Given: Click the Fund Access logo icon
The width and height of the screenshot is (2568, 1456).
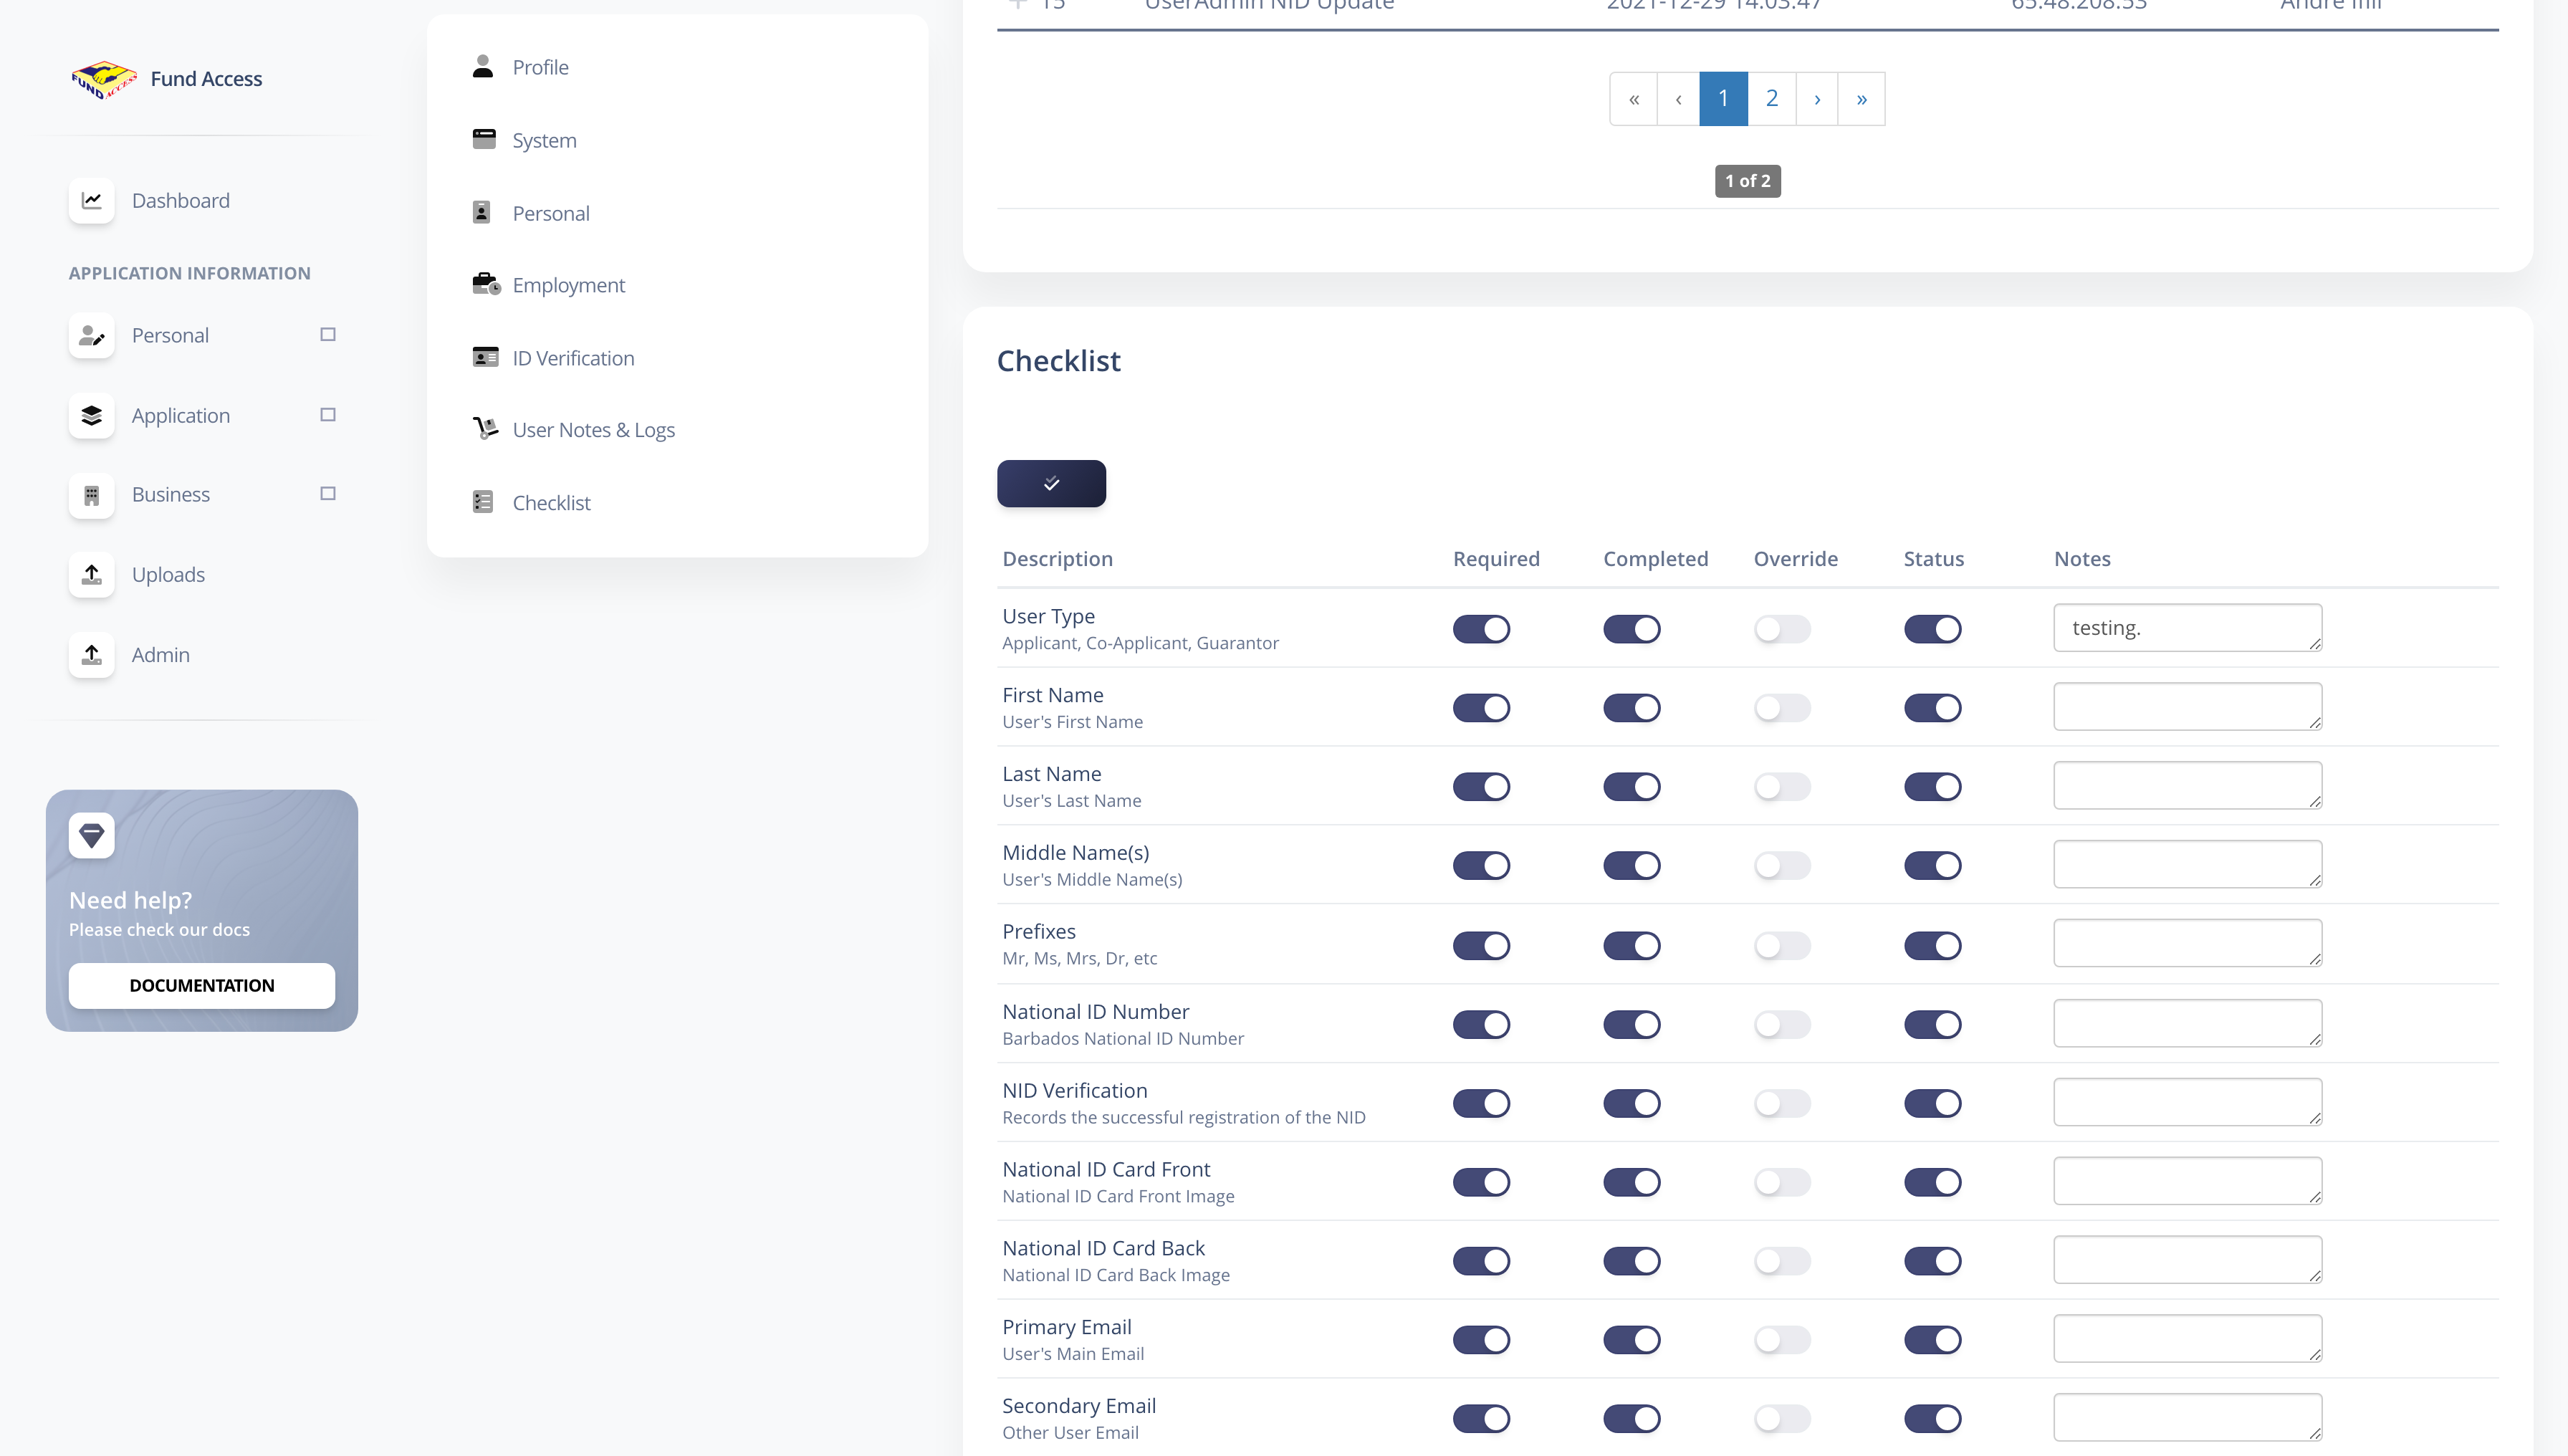Looking at the screenshot, I should coord(104,79).
